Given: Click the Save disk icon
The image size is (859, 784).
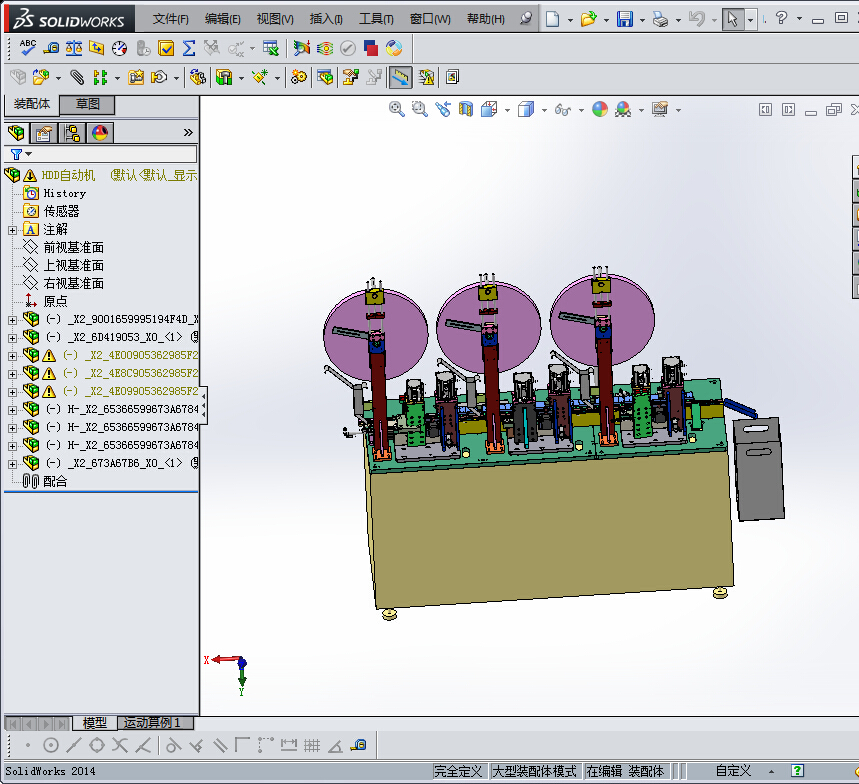Looking at the screenshot, I should pos(624,19).
